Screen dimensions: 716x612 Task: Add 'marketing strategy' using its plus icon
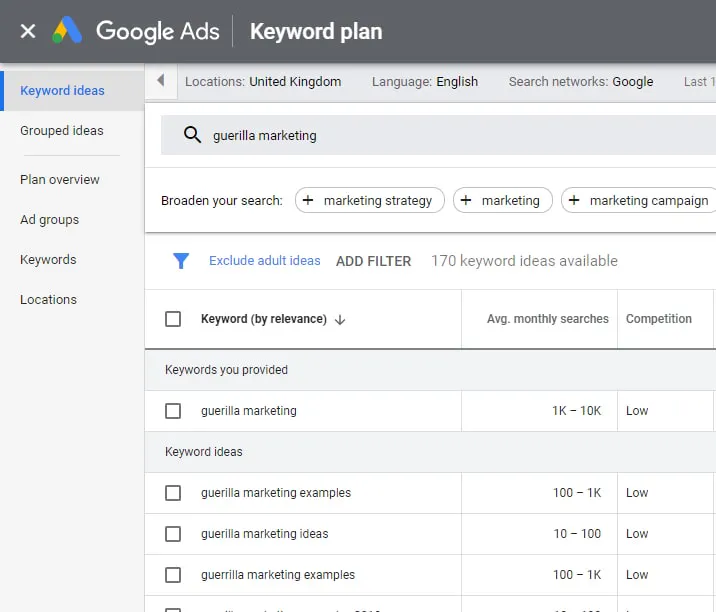point(308,200)
